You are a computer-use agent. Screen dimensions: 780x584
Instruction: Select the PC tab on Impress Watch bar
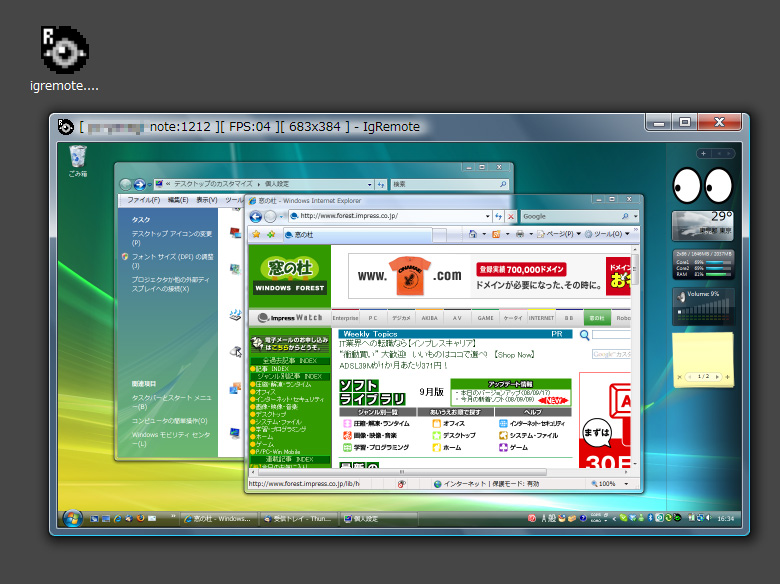(x=373, y=318)
